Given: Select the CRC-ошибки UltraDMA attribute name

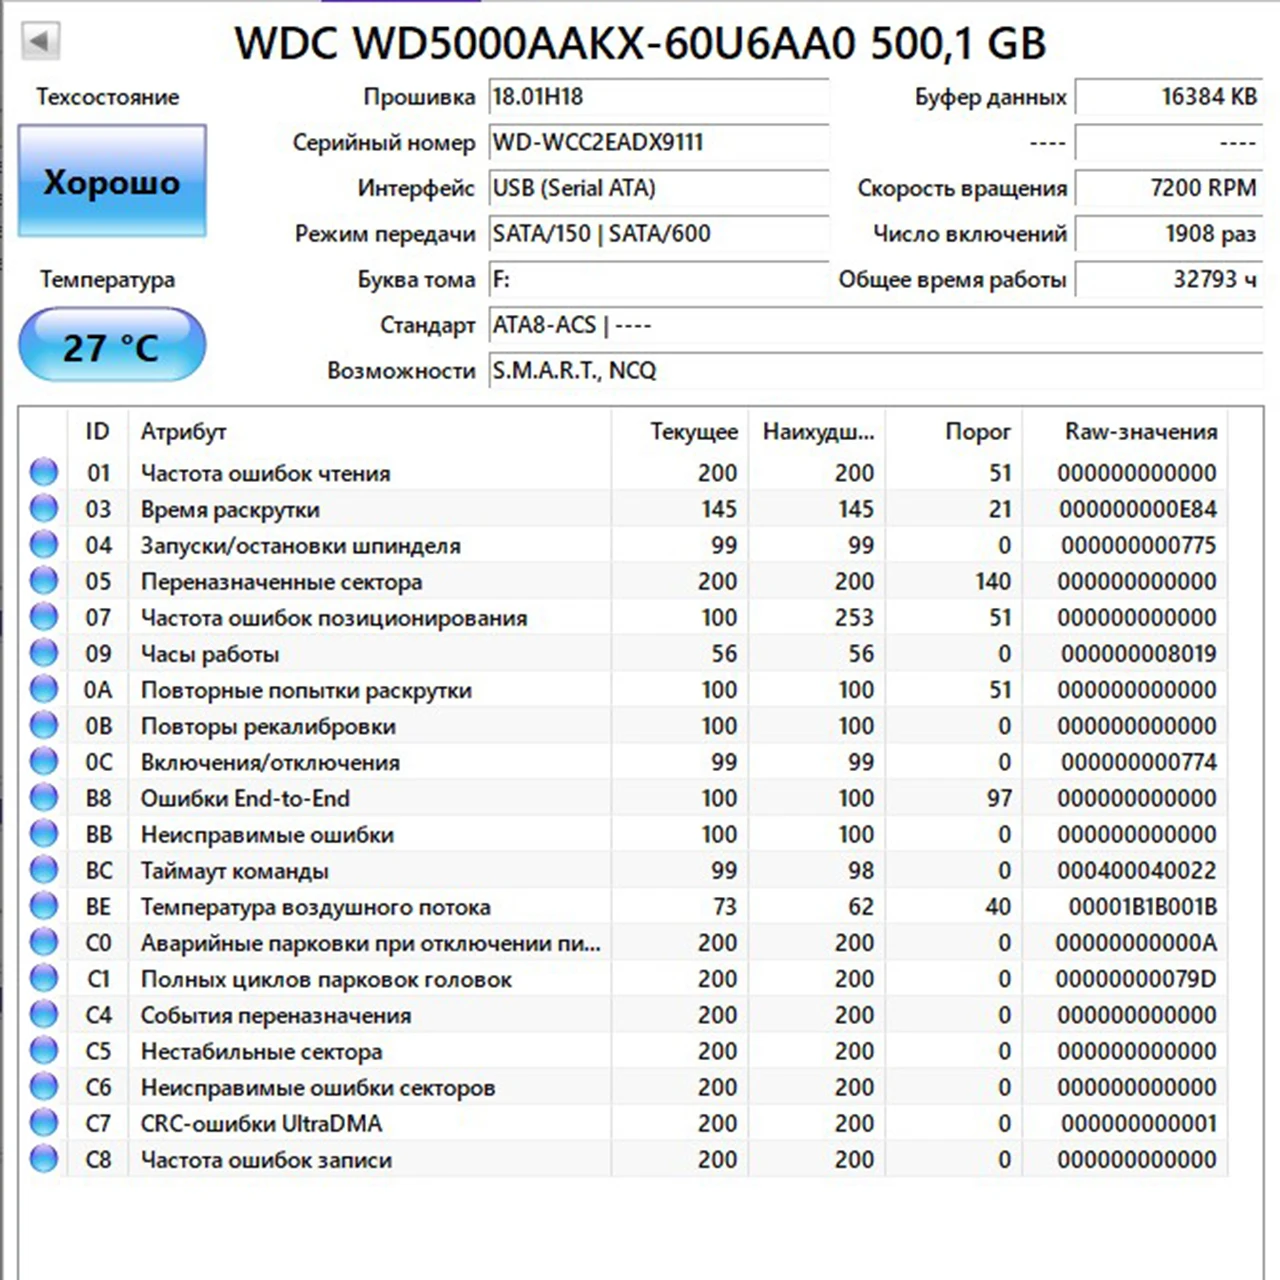Looking at the screenshot, I should [261, 1123].
